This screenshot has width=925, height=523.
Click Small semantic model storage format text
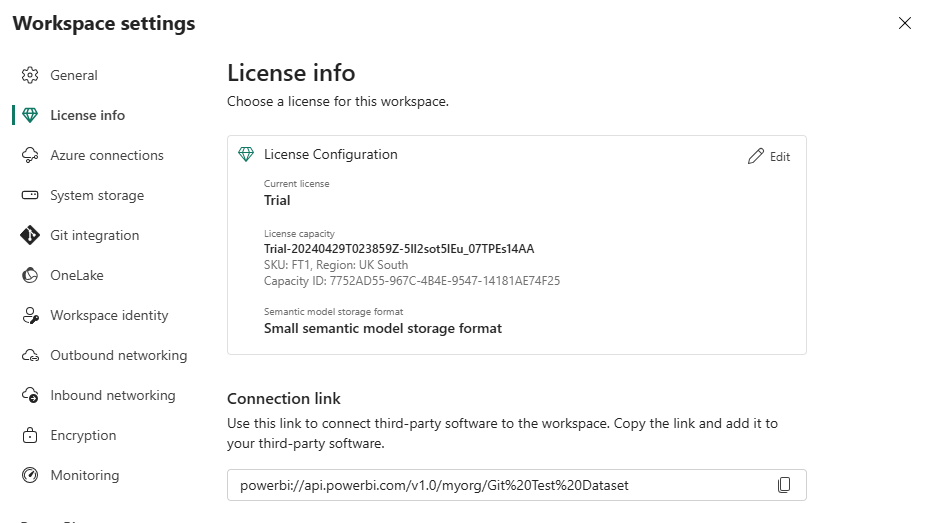382,328
